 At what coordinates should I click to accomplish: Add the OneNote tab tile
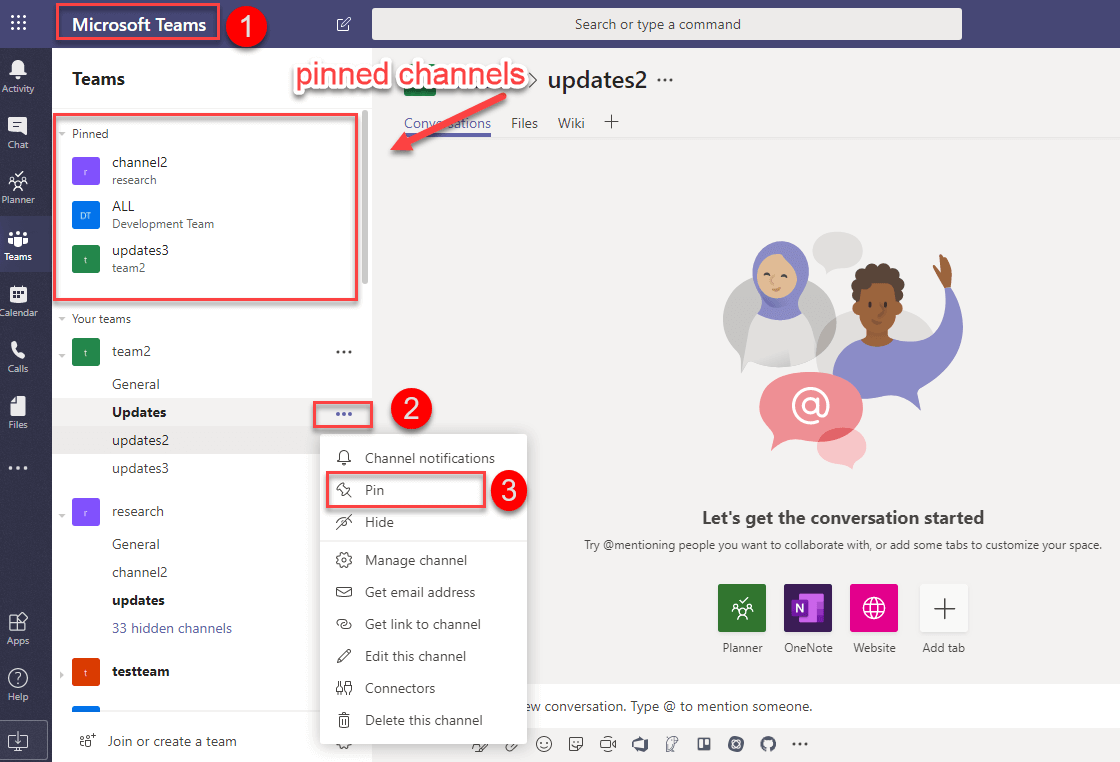[808, 608]
